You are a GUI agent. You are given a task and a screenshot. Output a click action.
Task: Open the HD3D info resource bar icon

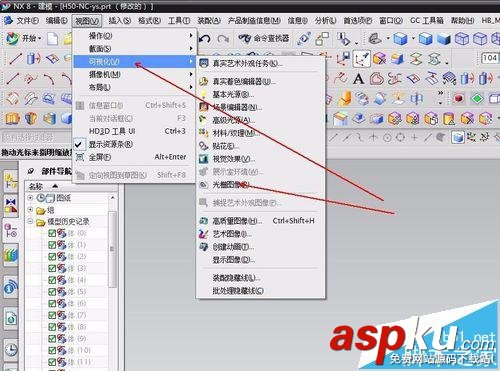click(x=11, y=286)
